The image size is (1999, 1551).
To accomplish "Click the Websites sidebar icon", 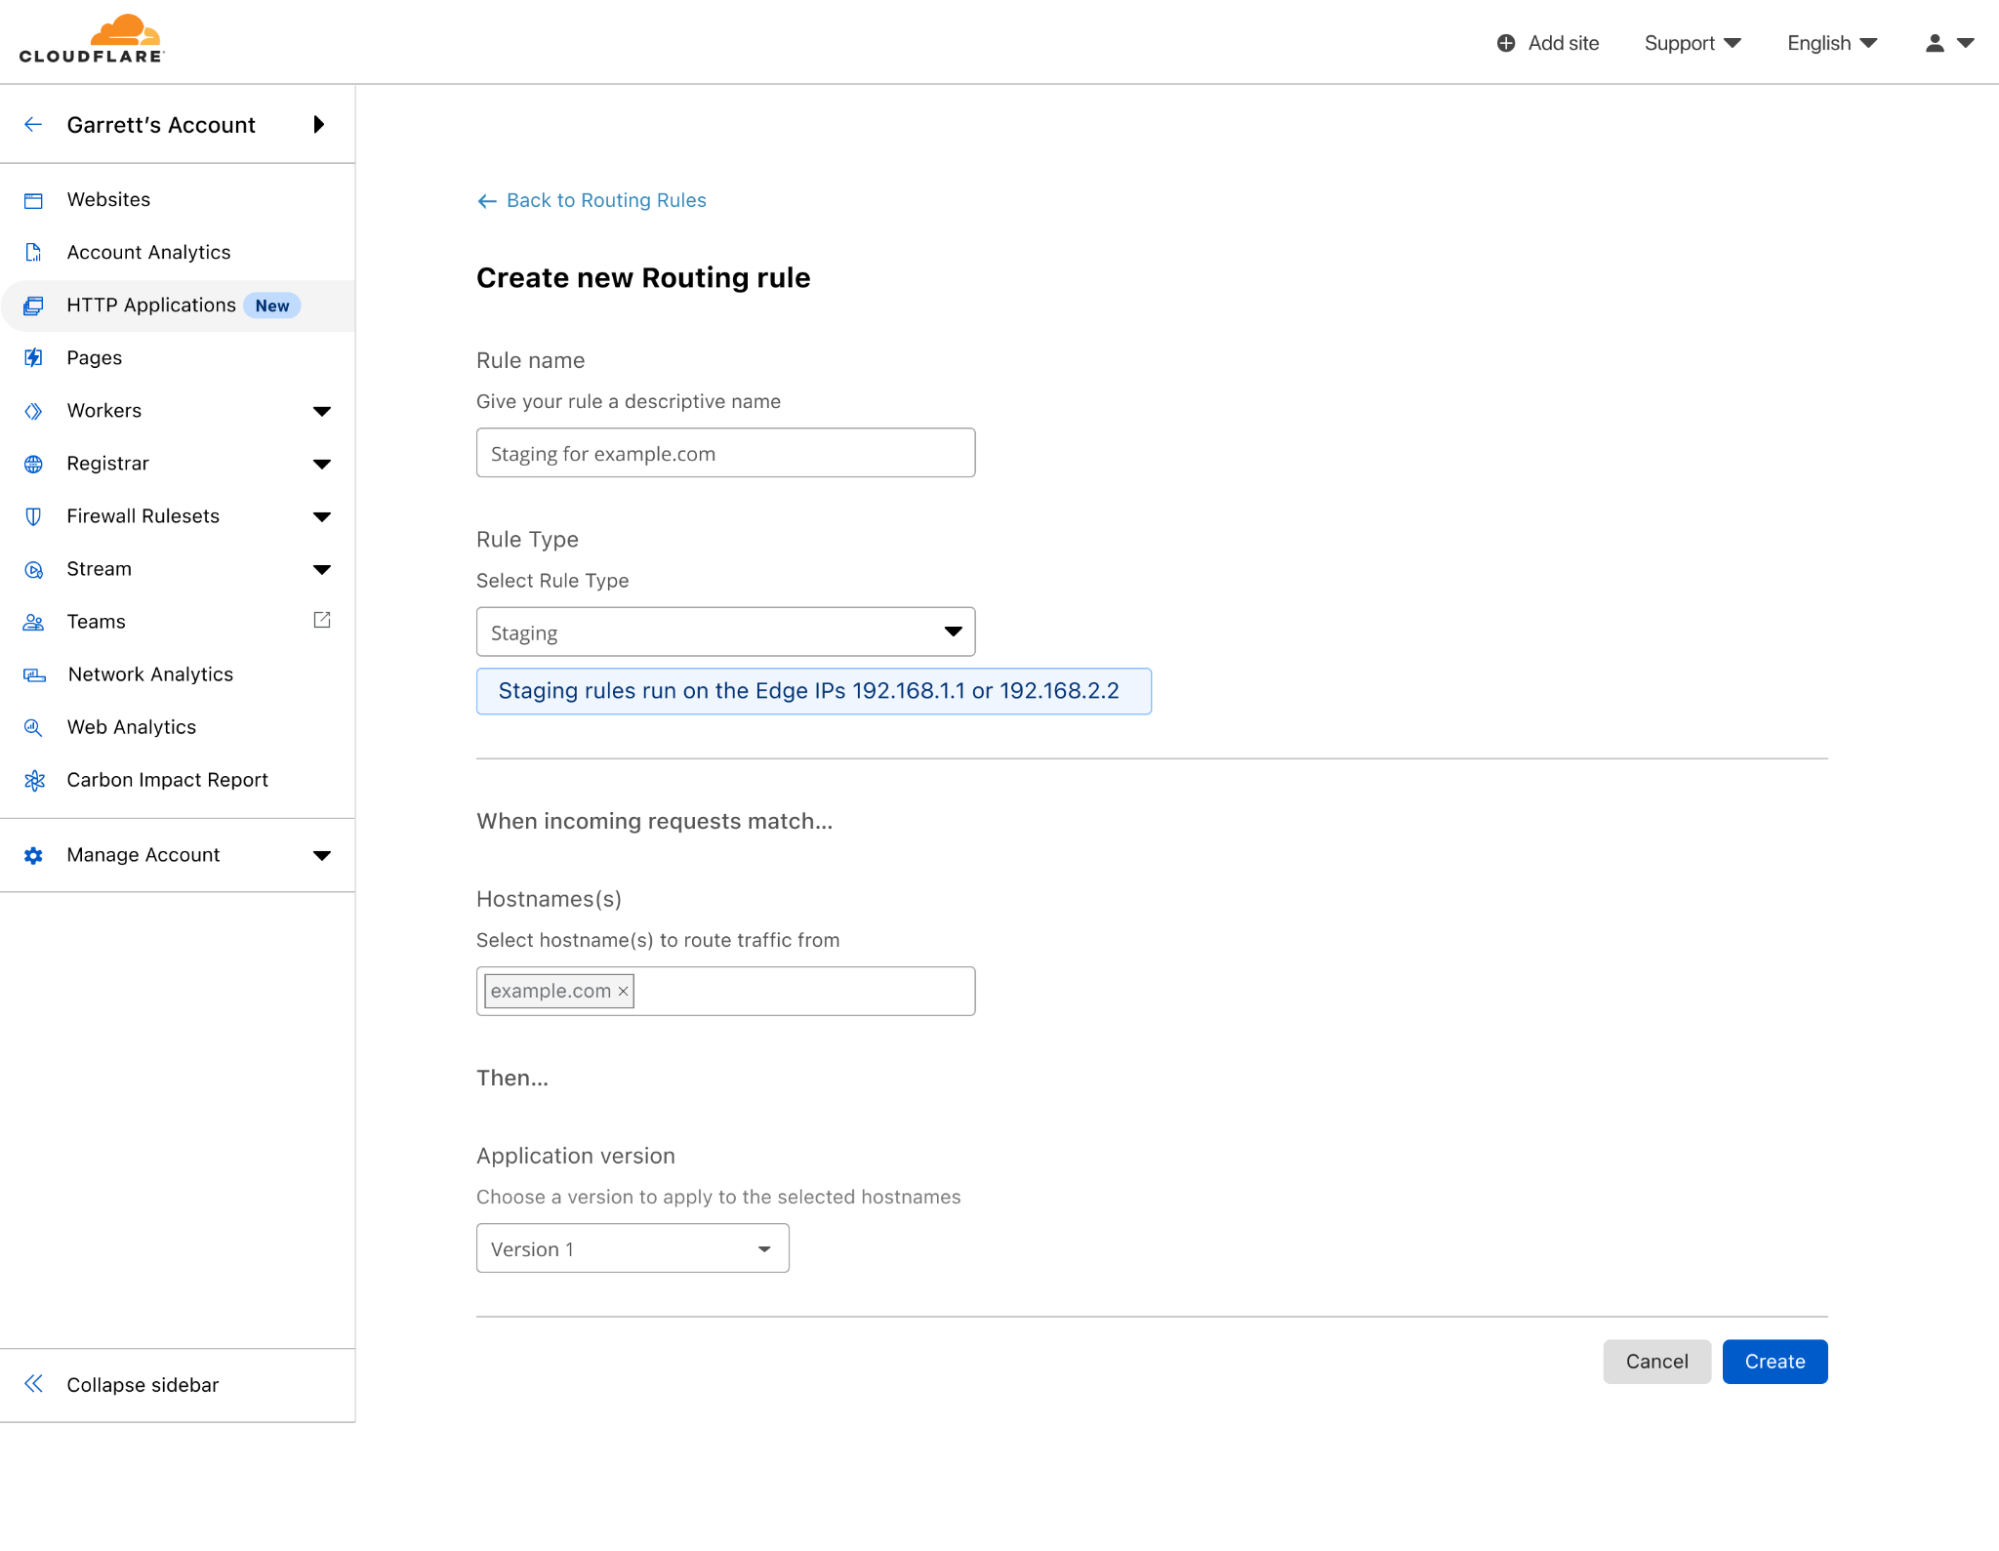I will (x=33, y=200).
